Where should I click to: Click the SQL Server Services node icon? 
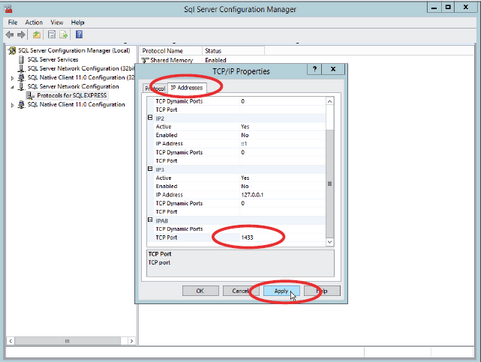[21, 60]
